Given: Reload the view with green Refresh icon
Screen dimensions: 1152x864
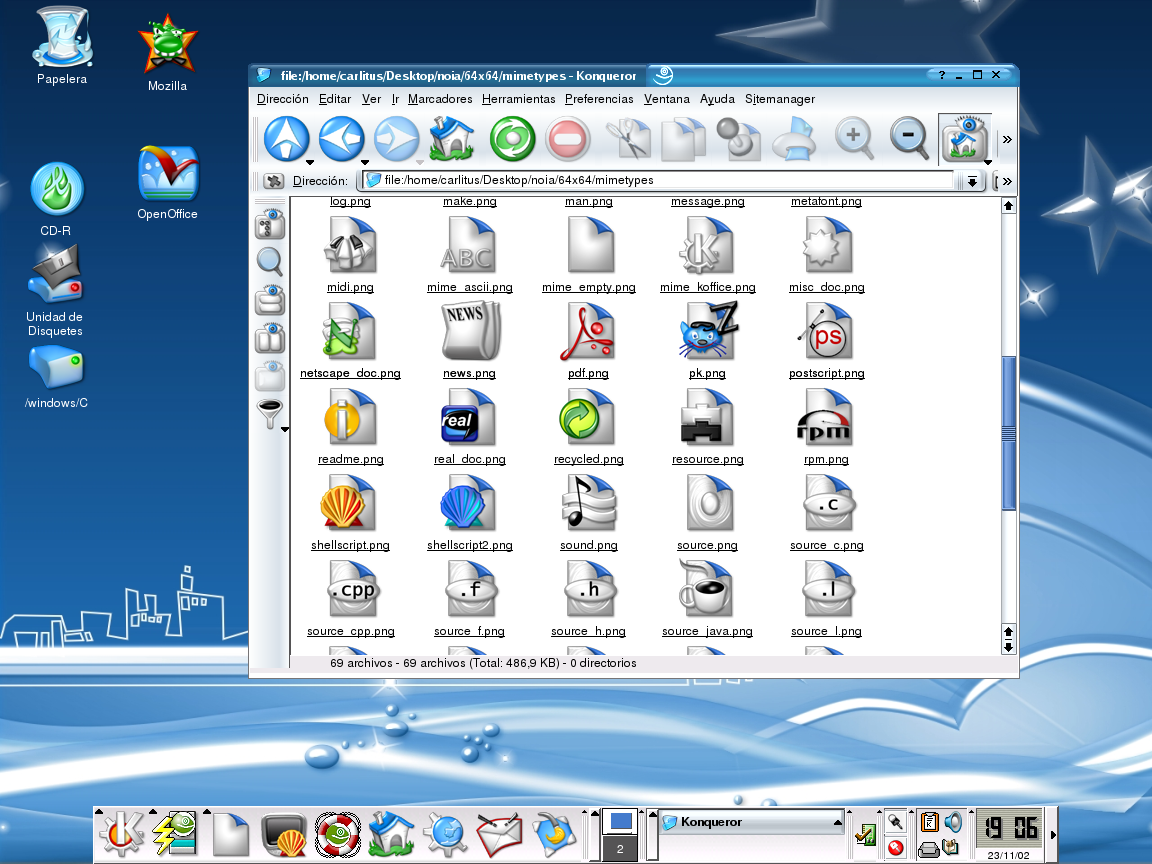Looking at the screenshot, I should pyautogui.click(x=512, y=138).
